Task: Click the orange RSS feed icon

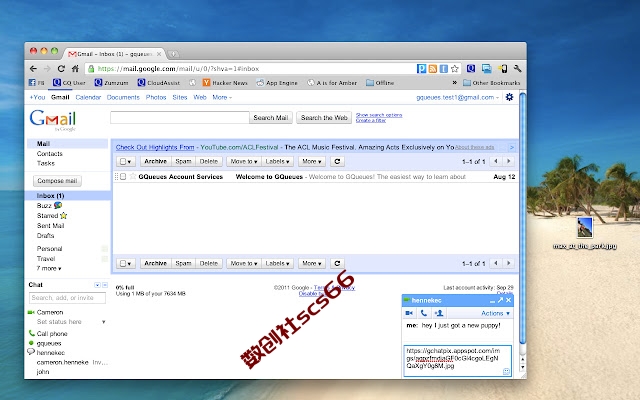Action: [x=433, y=69]
